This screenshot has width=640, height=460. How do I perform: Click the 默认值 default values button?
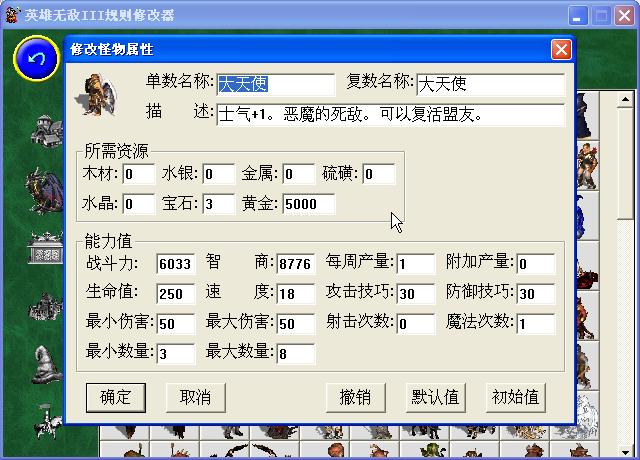click(436, 397)
